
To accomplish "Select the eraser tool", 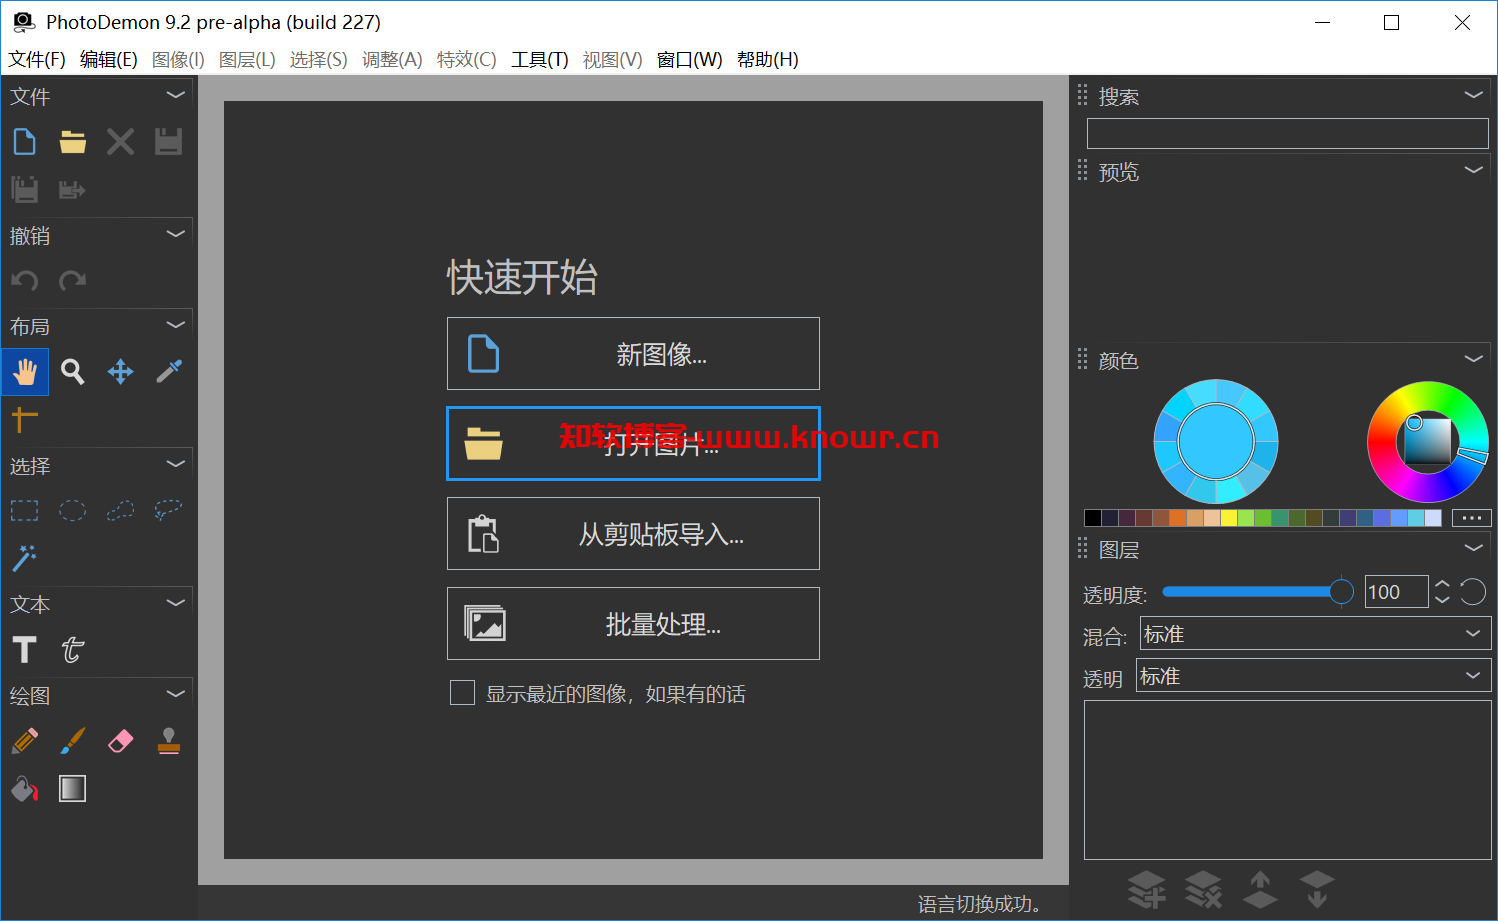I will [x=121, y=741].
